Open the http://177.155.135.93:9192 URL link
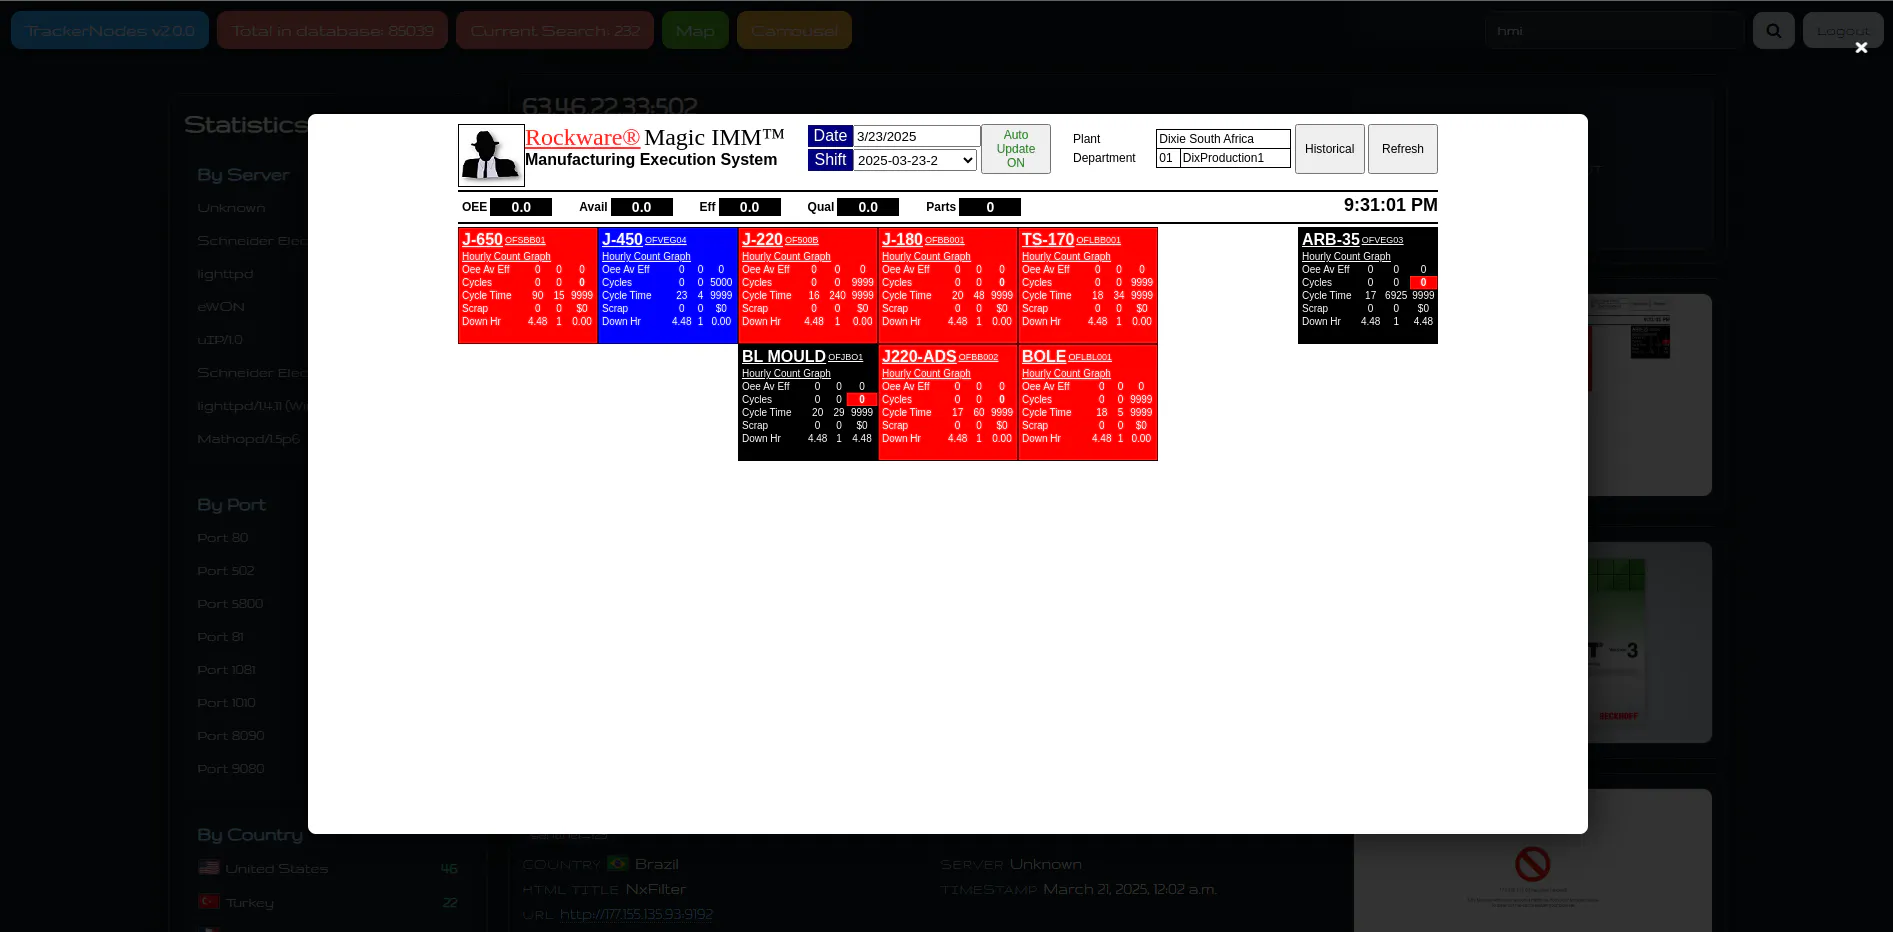 tap(636, 914)
